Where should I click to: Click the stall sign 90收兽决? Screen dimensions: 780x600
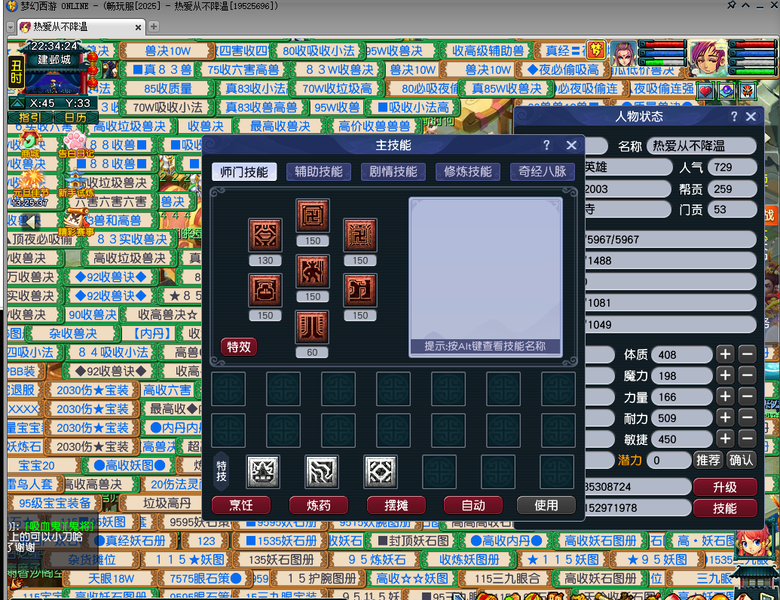[x=93, y=314]
